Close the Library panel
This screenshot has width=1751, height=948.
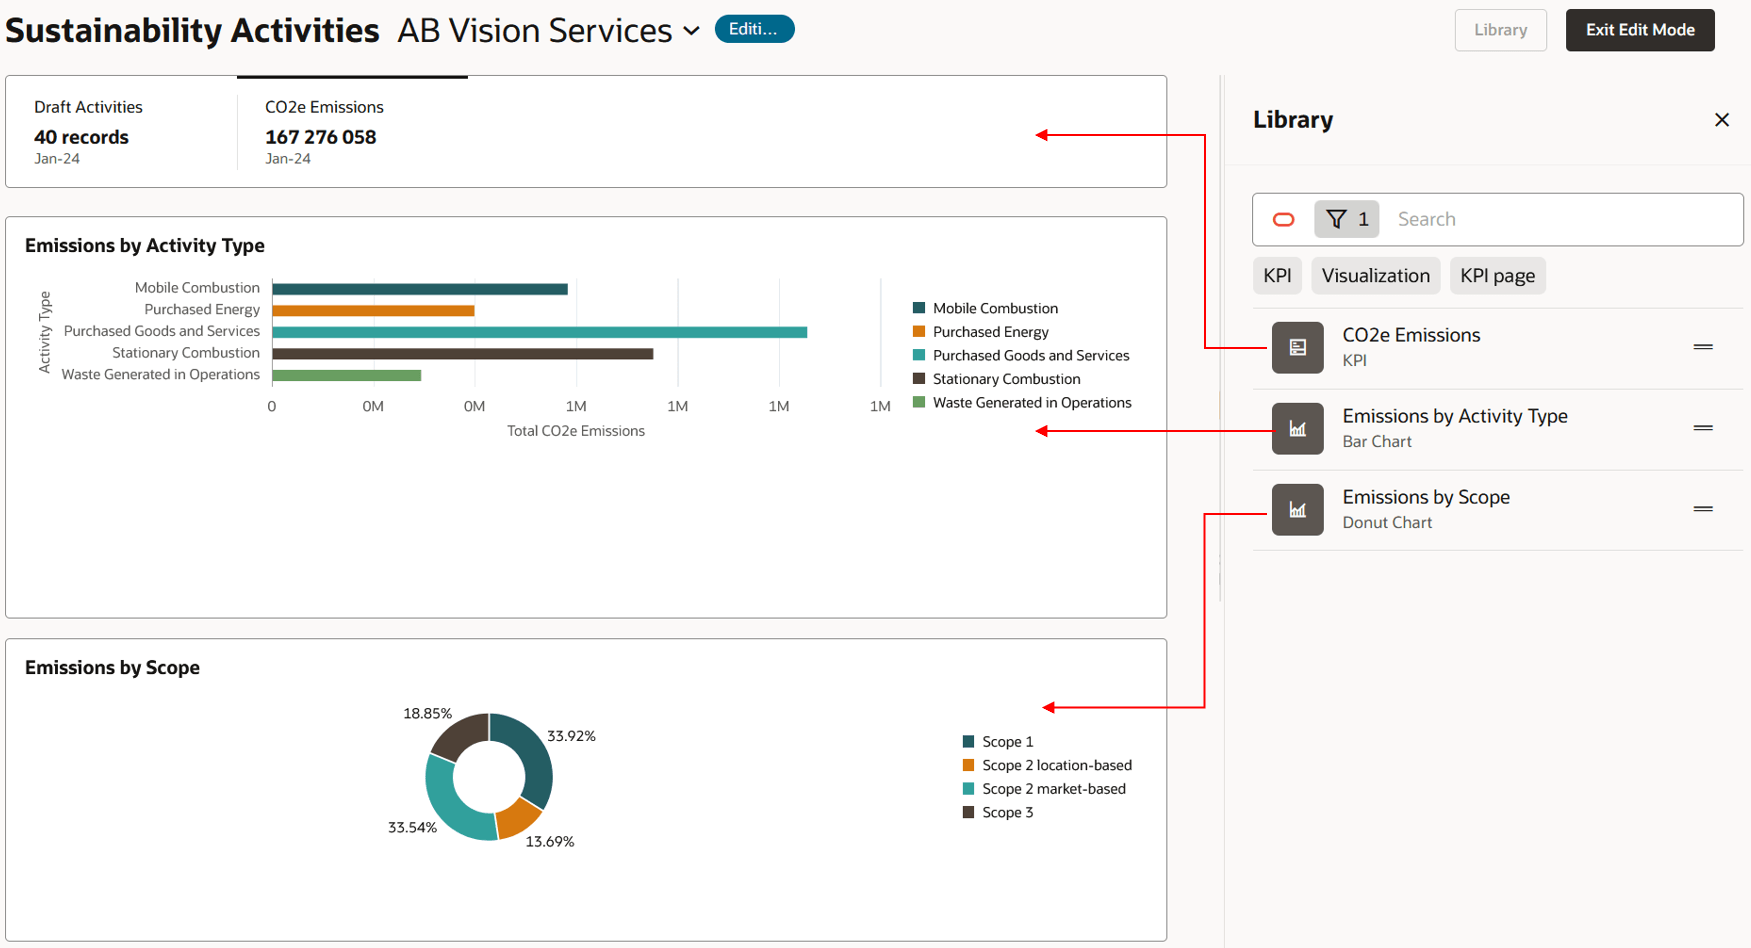(x=1722, y=119)
